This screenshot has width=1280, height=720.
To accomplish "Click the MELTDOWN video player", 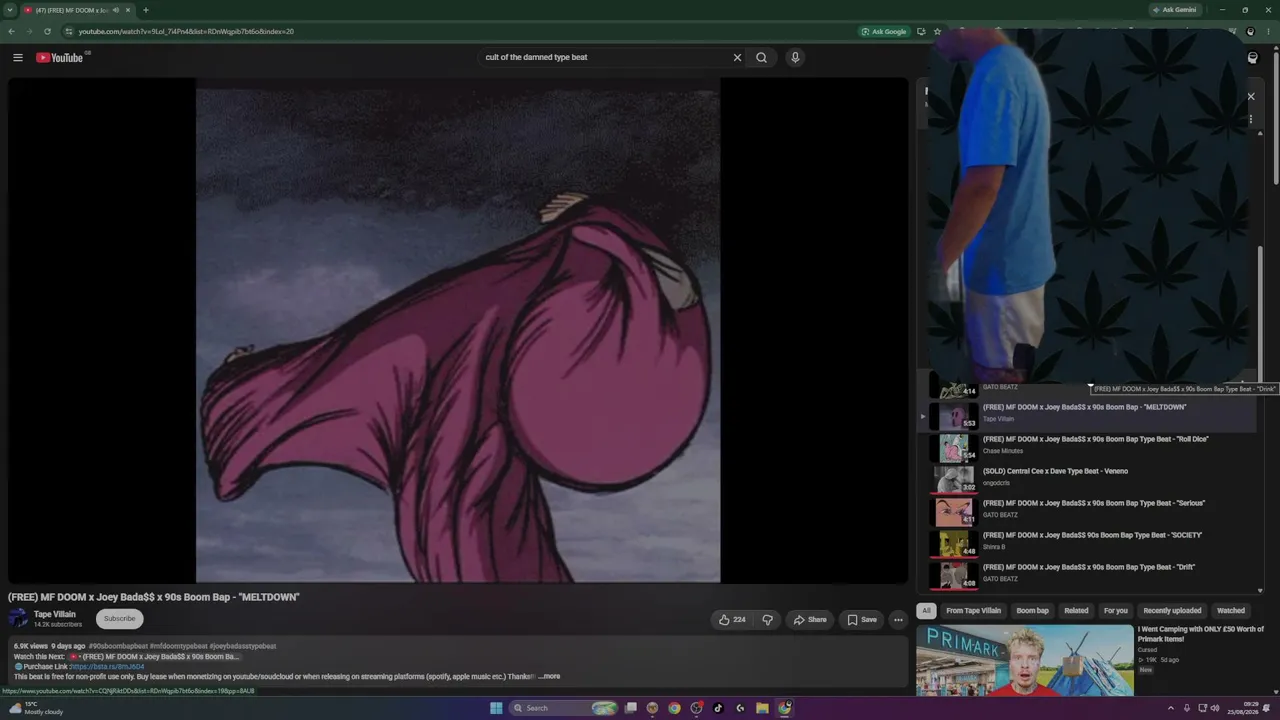I will click(x=458, y=331).
